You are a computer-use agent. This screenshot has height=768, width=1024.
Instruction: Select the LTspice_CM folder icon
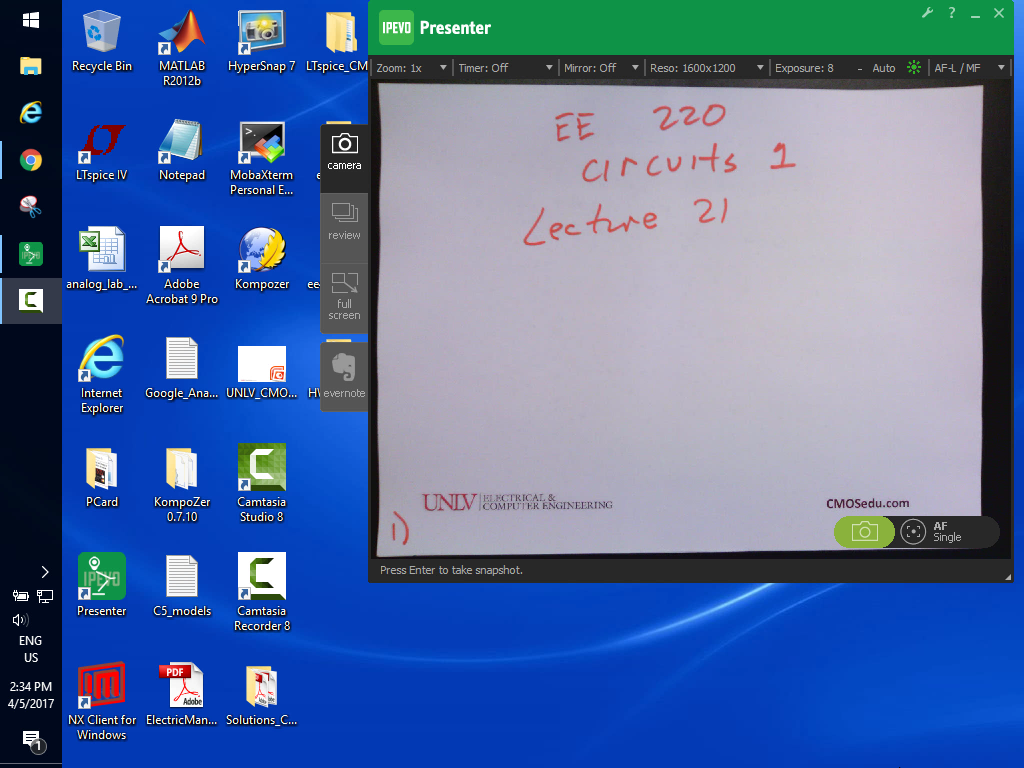click(338, 40)
